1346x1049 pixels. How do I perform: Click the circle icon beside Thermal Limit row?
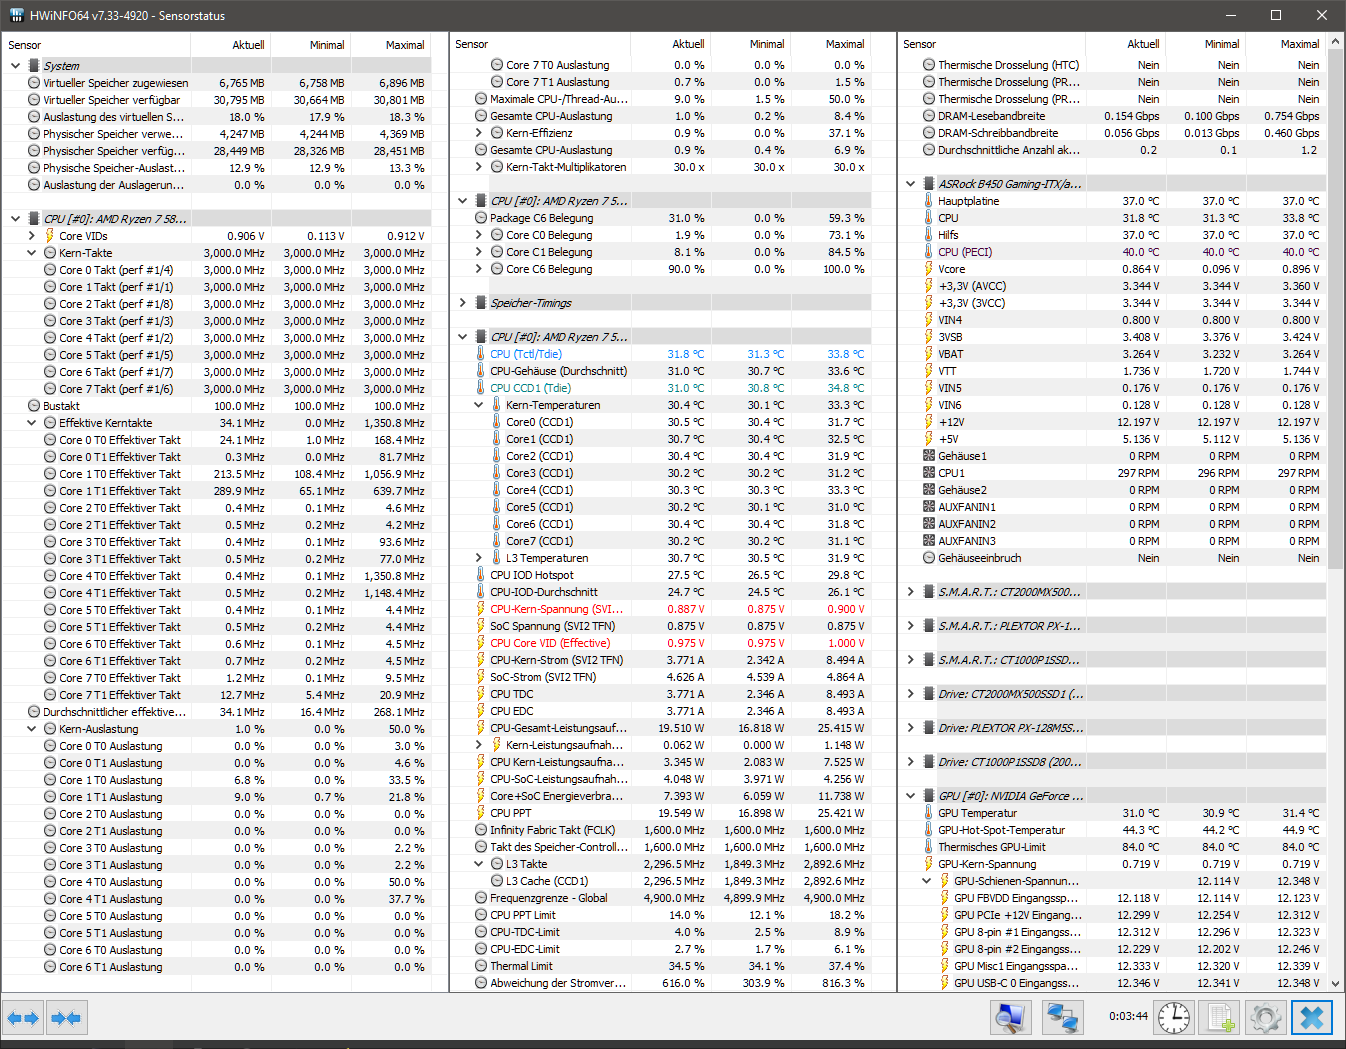(x=481, y=966)
